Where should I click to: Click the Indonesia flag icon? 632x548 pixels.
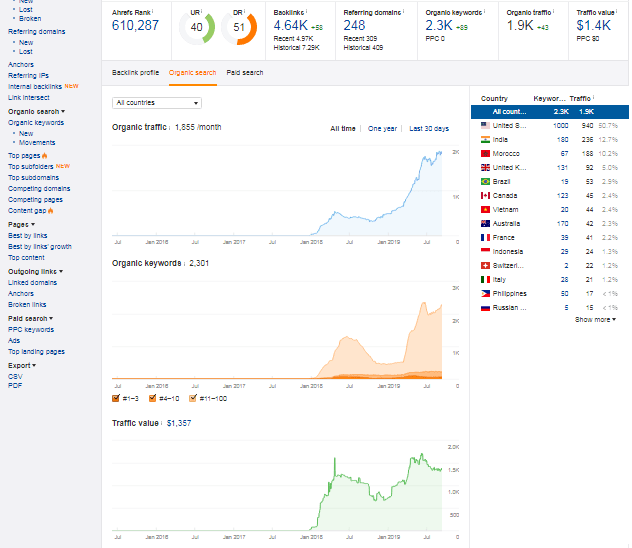tap(485, 251)
